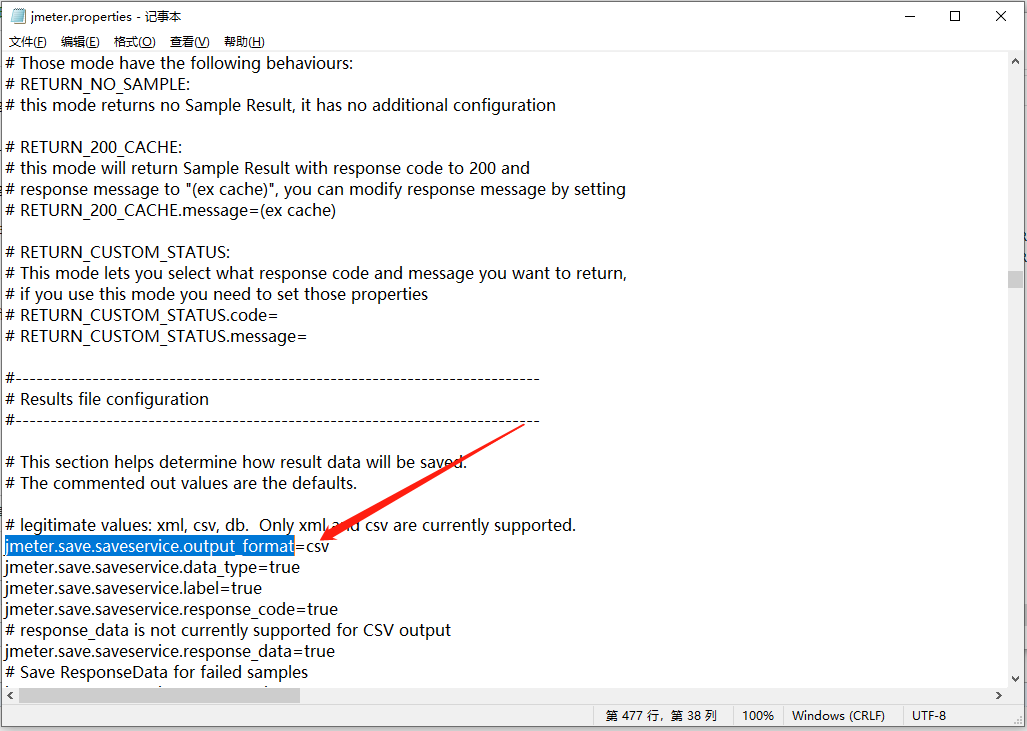Click the line jmeter.save.saveservice.response_data=true
The height and width of the screenshot is (731, 1027).
coord(170,651)
